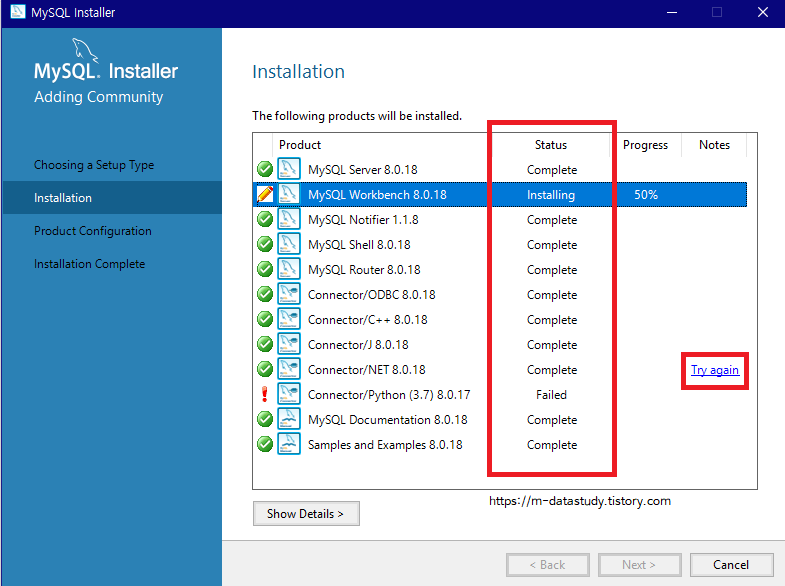The width and height of the screenshot is (785, 586).
Task: Select the MySQL Server 8.0.18 row
Action: 500,170
